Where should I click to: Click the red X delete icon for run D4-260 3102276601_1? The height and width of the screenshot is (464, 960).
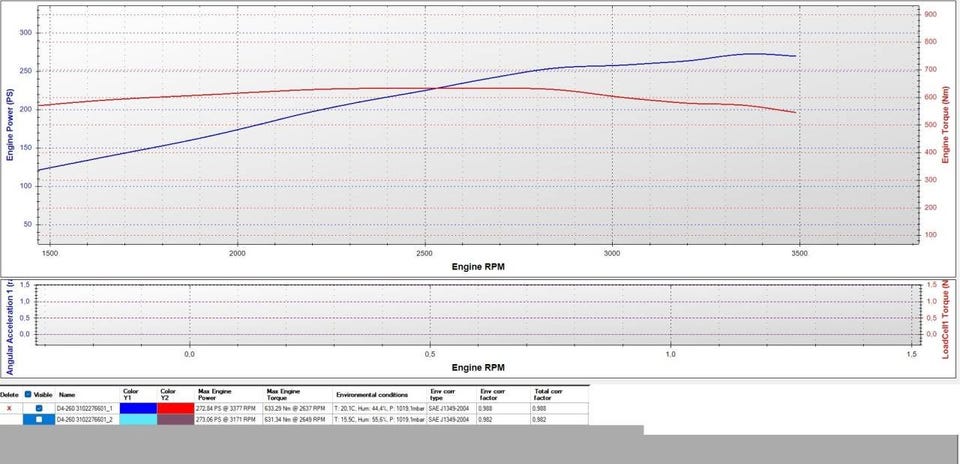pyautogui.click(x=9, y=408)
